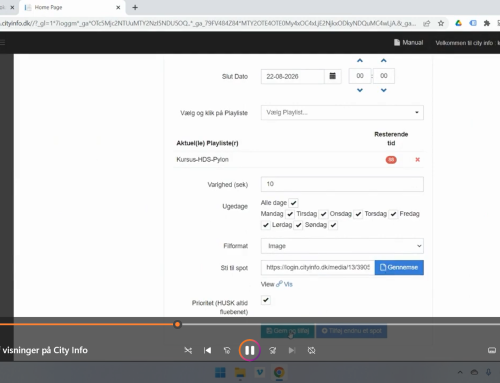
Task: Skip forward thirty seconds in the player
Action: 273,350
